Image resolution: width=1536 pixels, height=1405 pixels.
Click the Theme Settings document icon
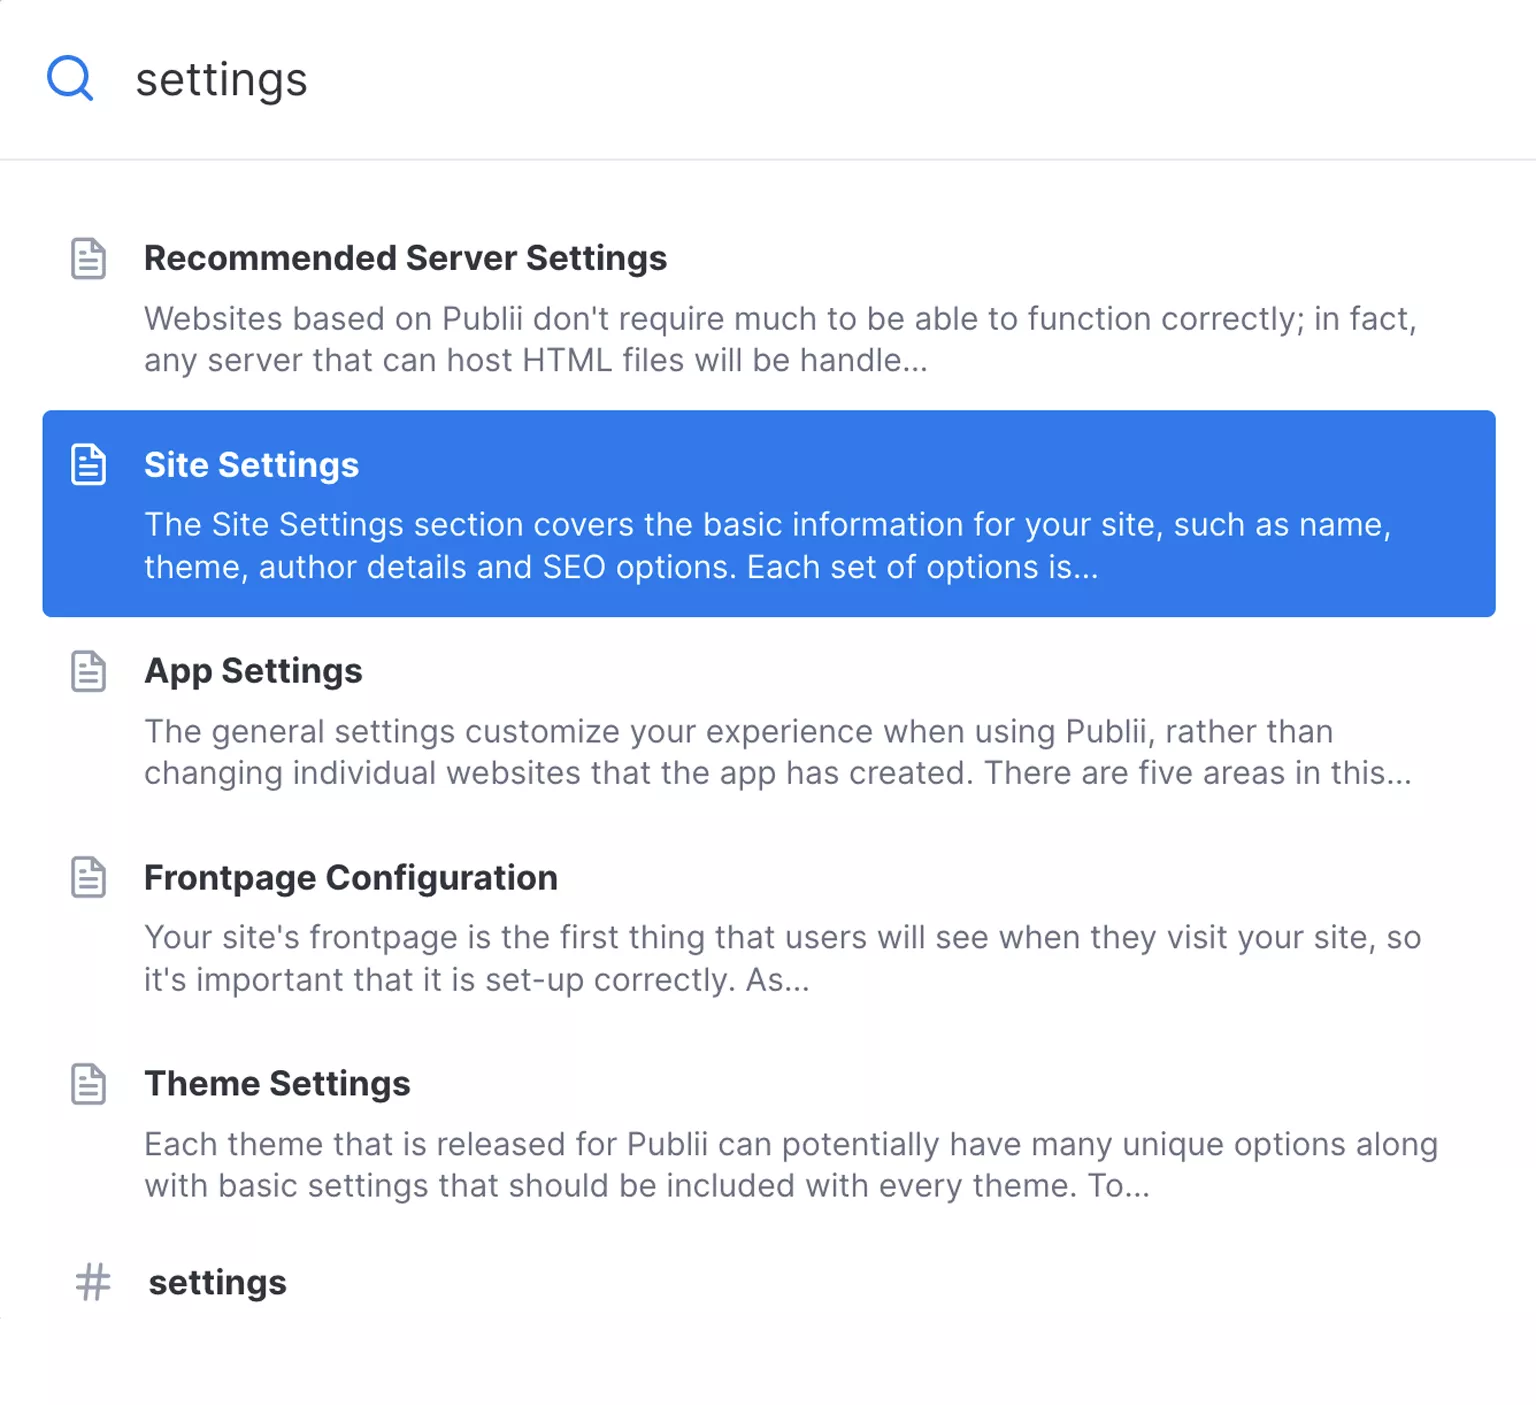click(89, 1084)
